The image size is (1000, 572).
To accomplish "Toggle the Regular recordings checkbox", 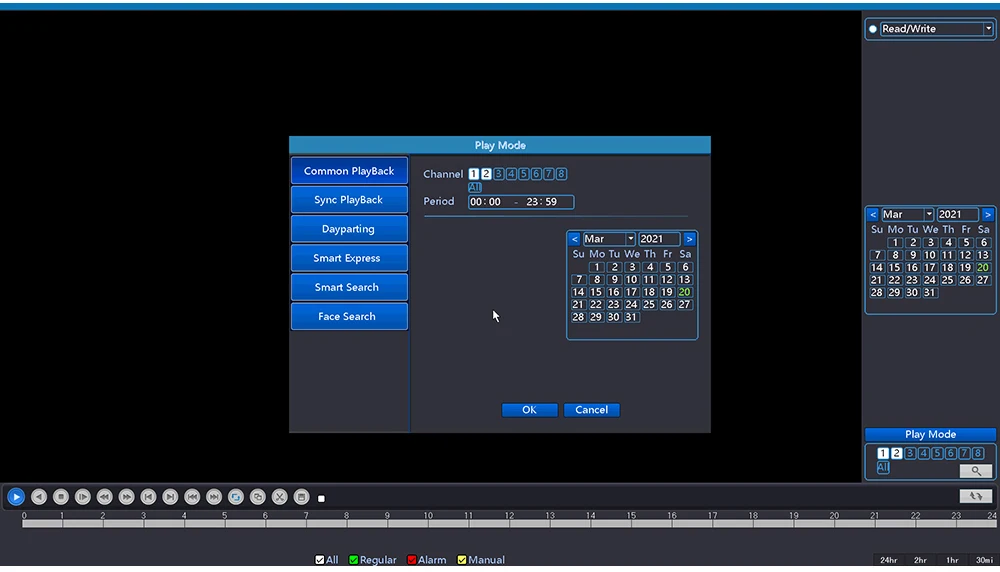I will pos(353,560).
